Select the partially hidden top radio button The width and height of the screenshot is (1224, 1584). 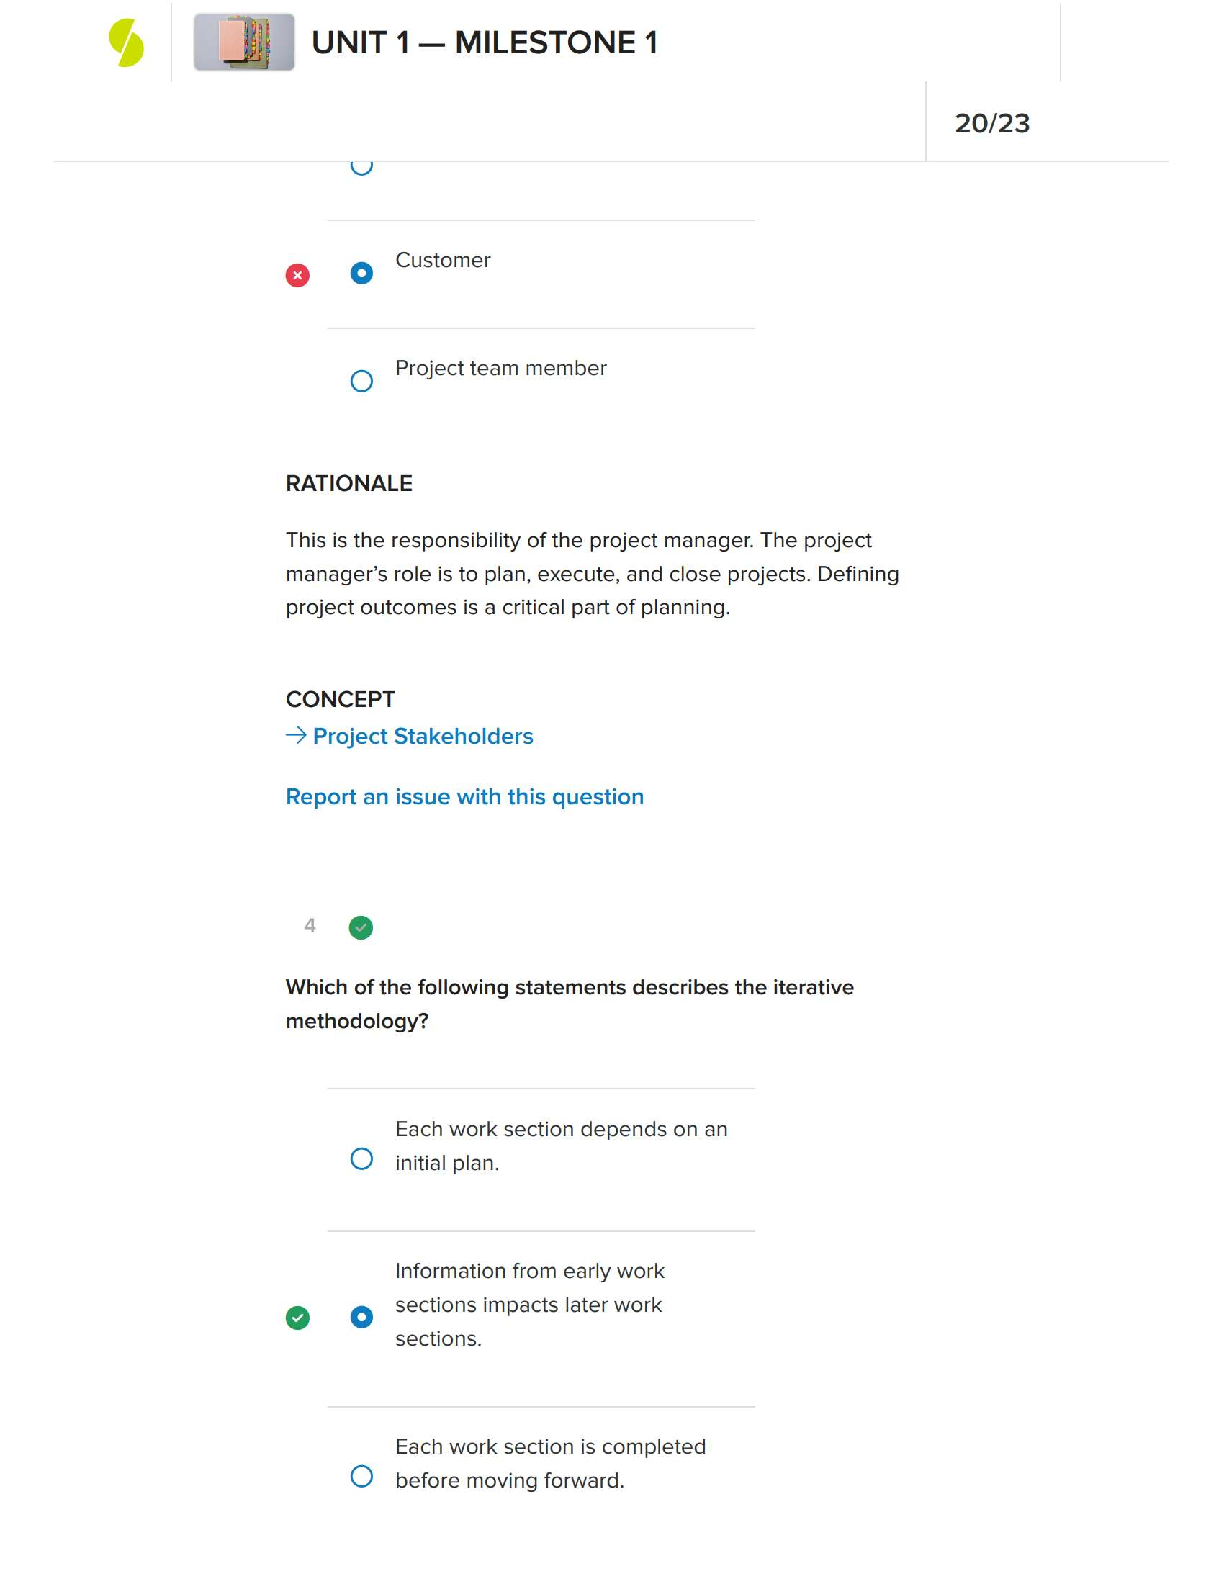coord(362,166)
